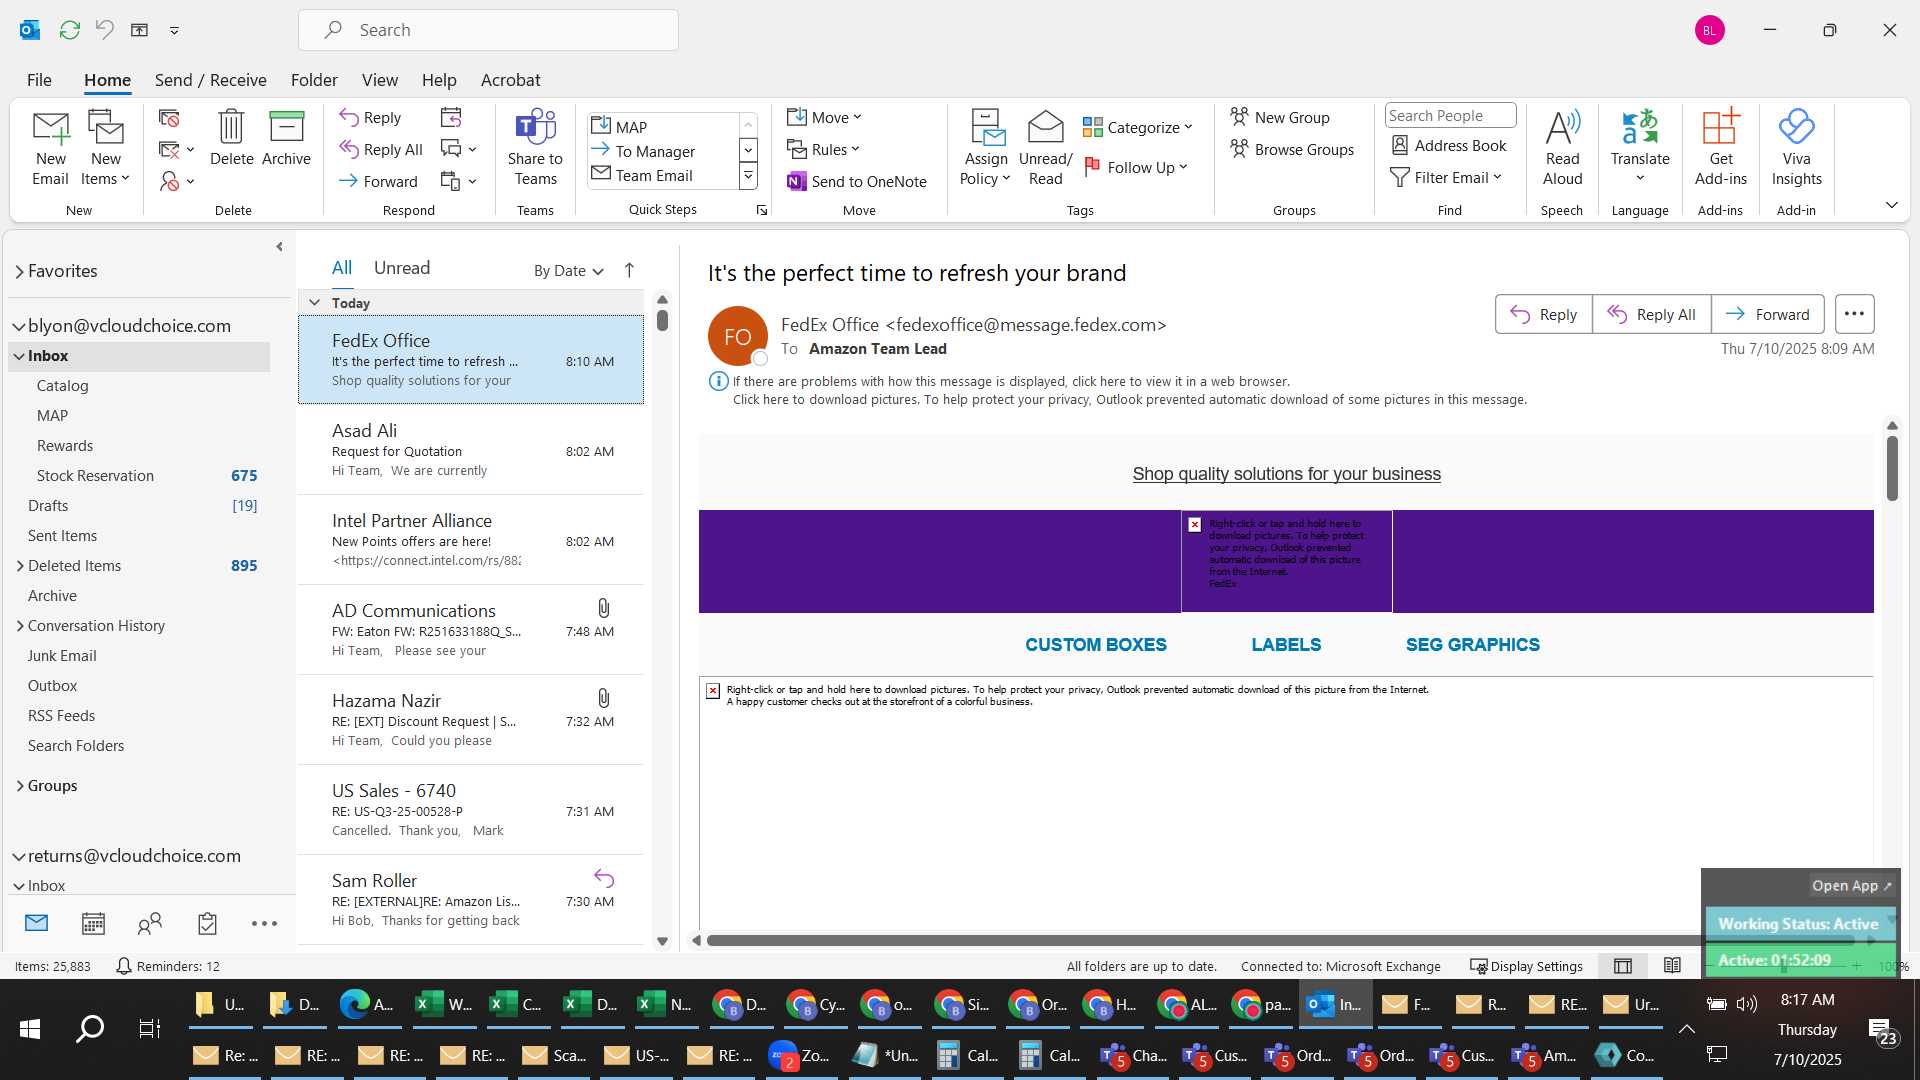This screenshot has width=1920, height=1080.
Task: Open more navigation options ellipsis
Action: pos(264,923)
